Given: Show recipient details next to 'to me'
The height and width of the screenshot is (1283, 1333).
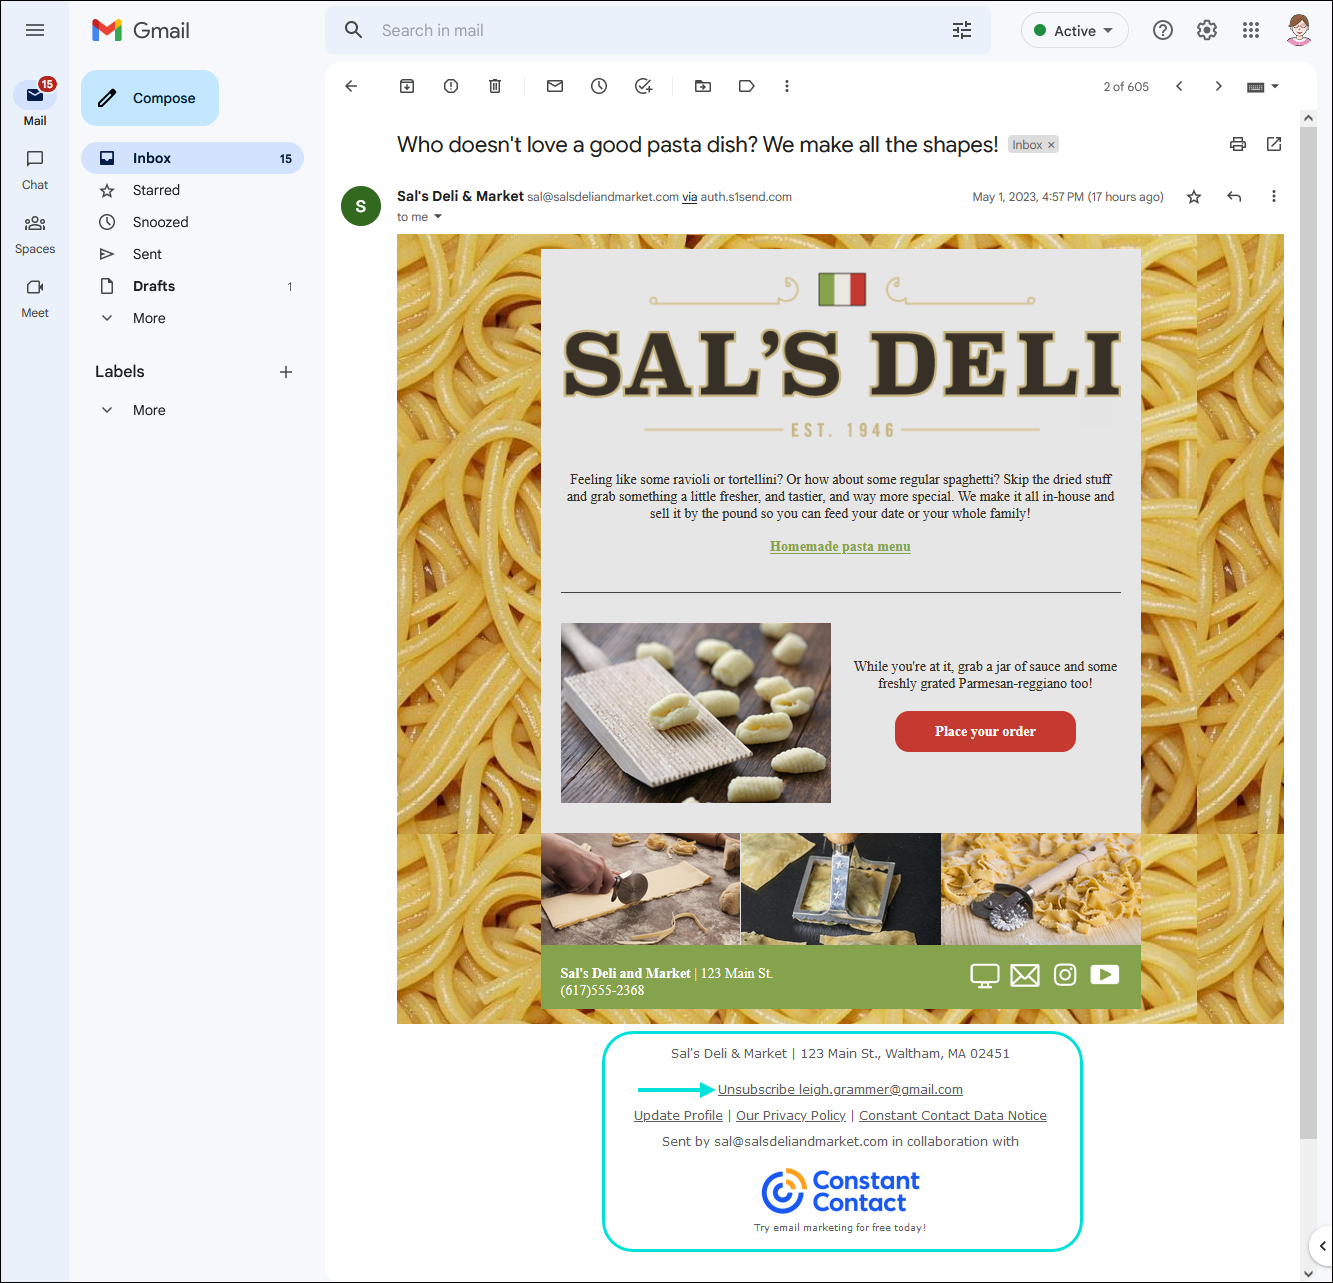Looking at the screenshot, I should (438, 217).
